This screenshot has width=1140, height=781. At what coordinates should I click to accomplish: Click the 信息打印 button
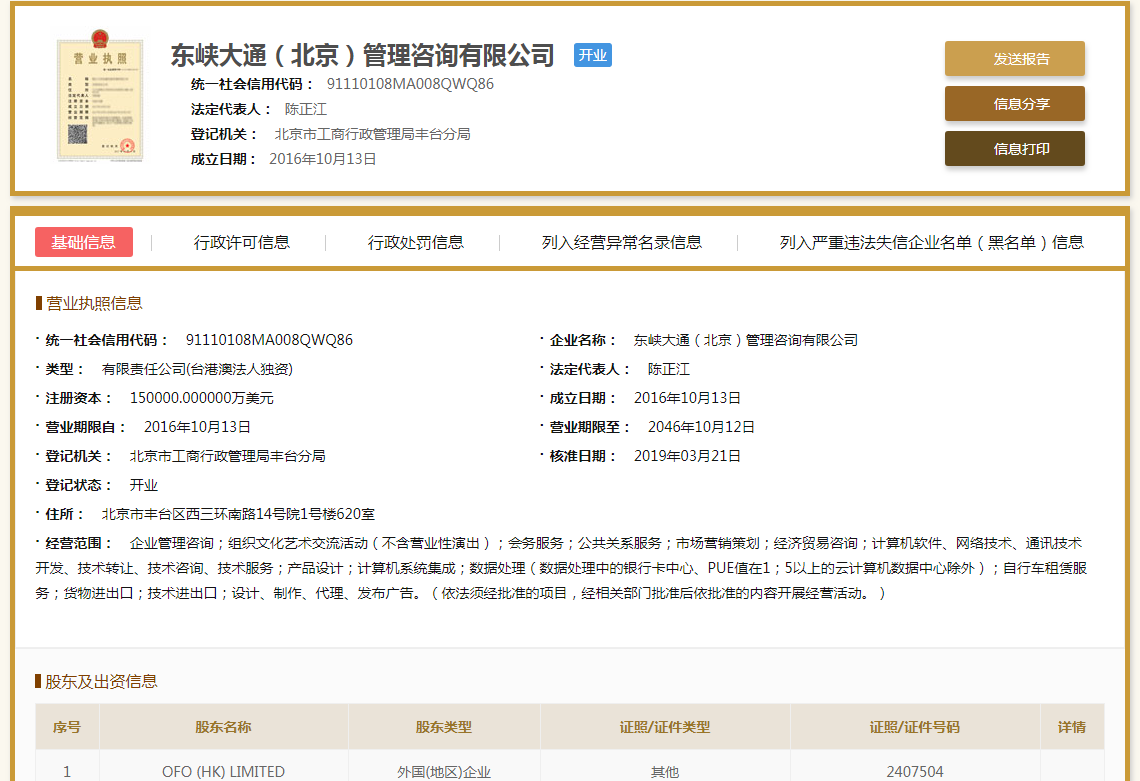click(x=1014, y=149)
